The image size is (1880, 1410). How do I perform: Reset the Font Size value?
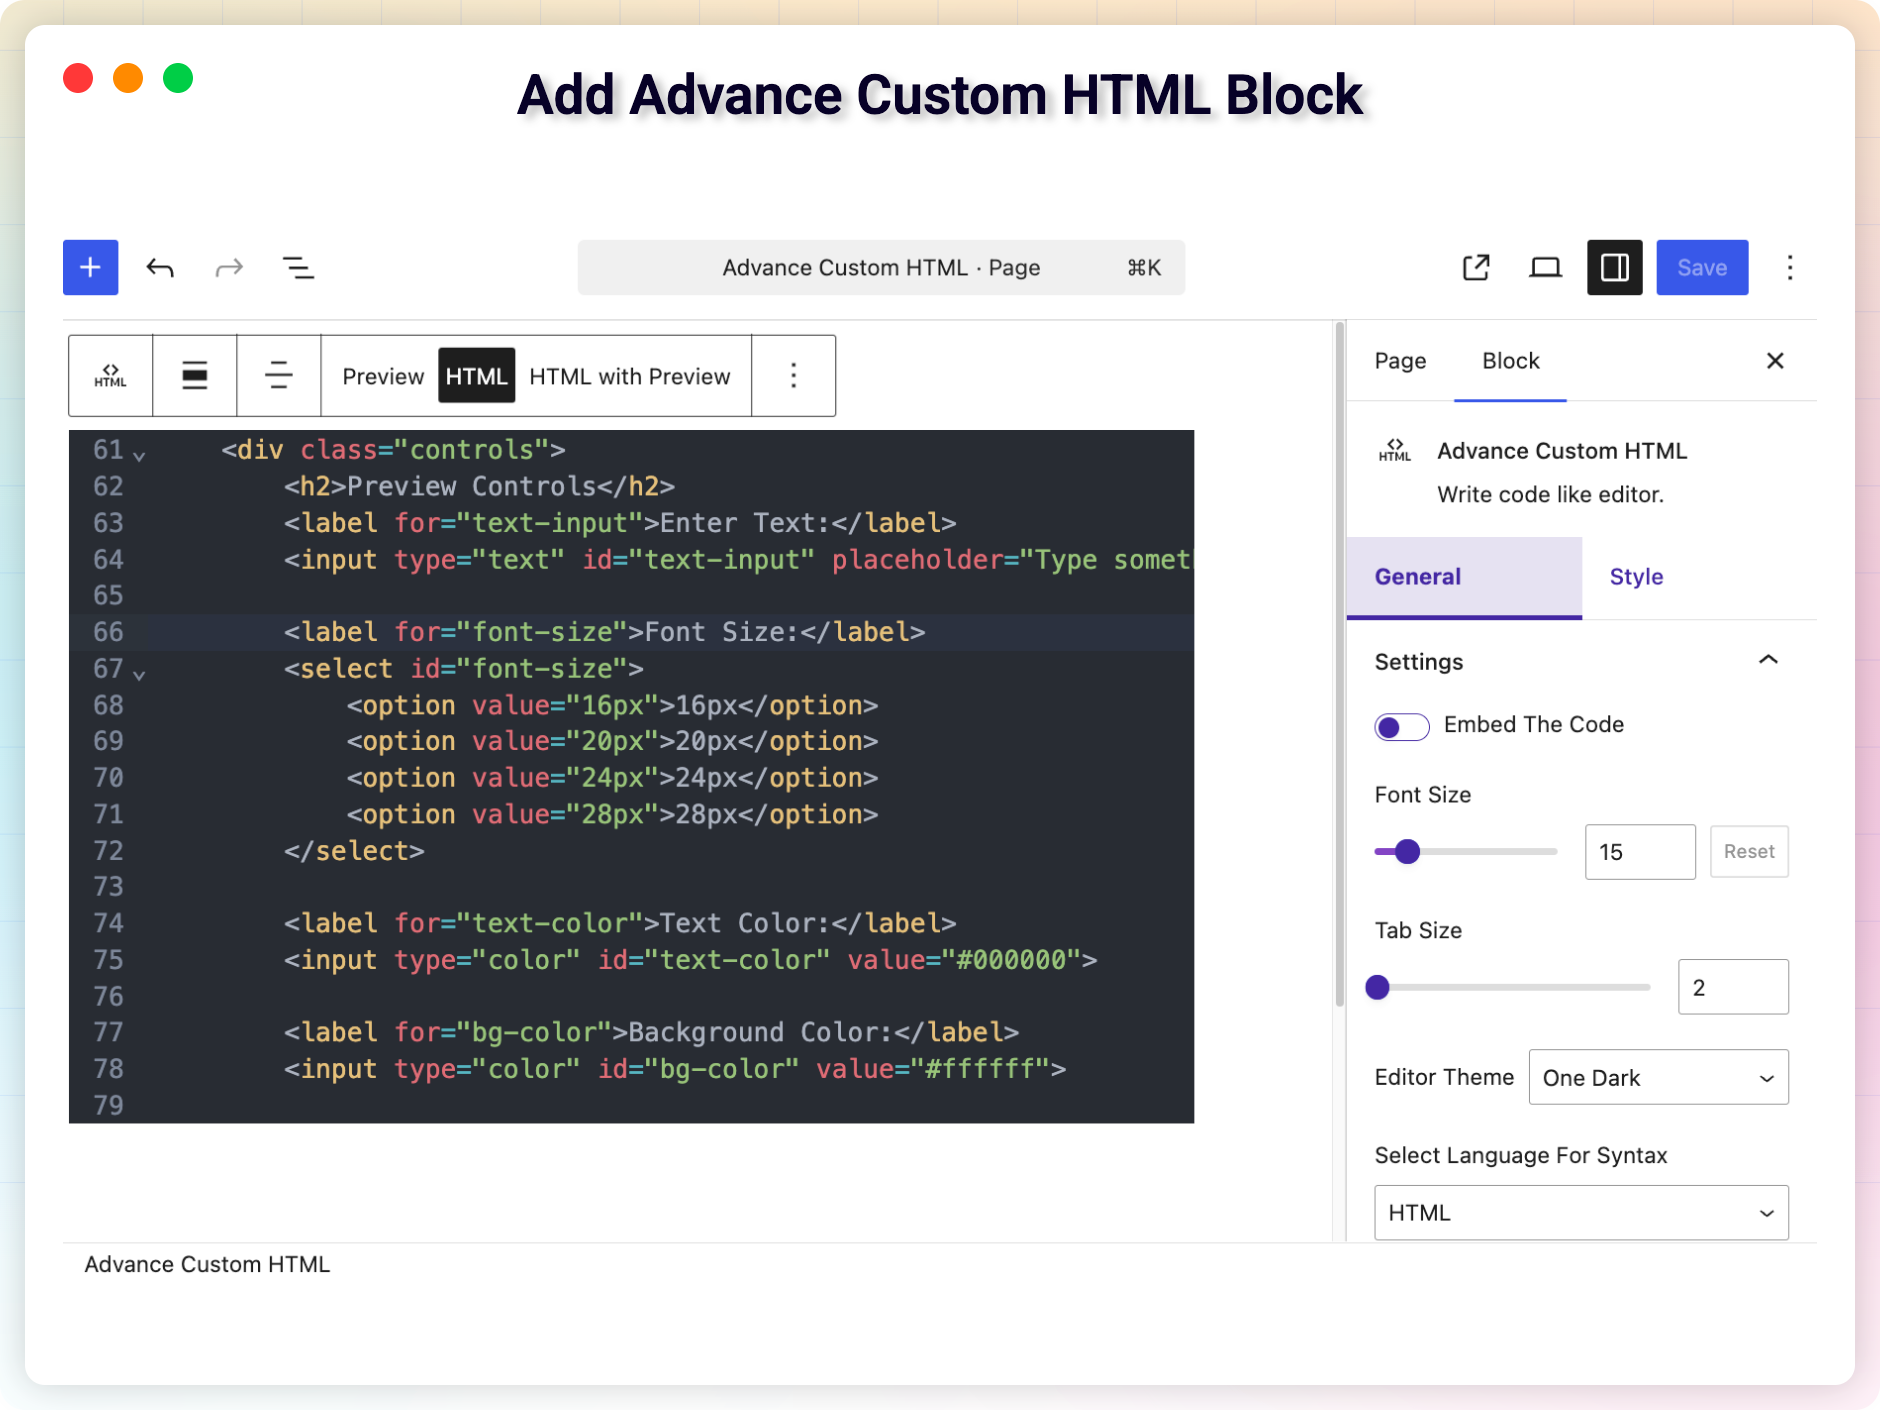click(1749, 851)
